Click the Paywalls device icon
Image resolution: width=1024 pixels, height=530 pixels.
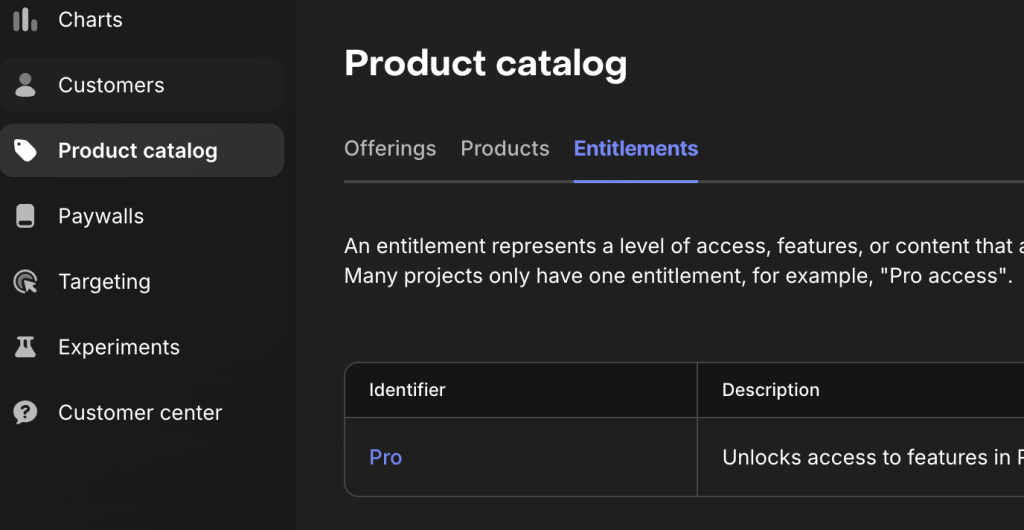tap(25, 216)
